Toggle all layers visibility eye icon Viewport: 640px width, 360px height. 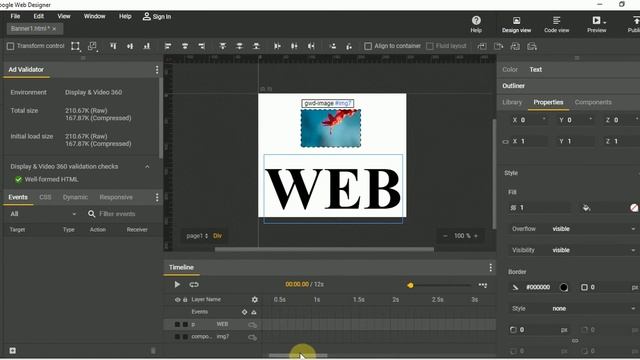point(177,300)
